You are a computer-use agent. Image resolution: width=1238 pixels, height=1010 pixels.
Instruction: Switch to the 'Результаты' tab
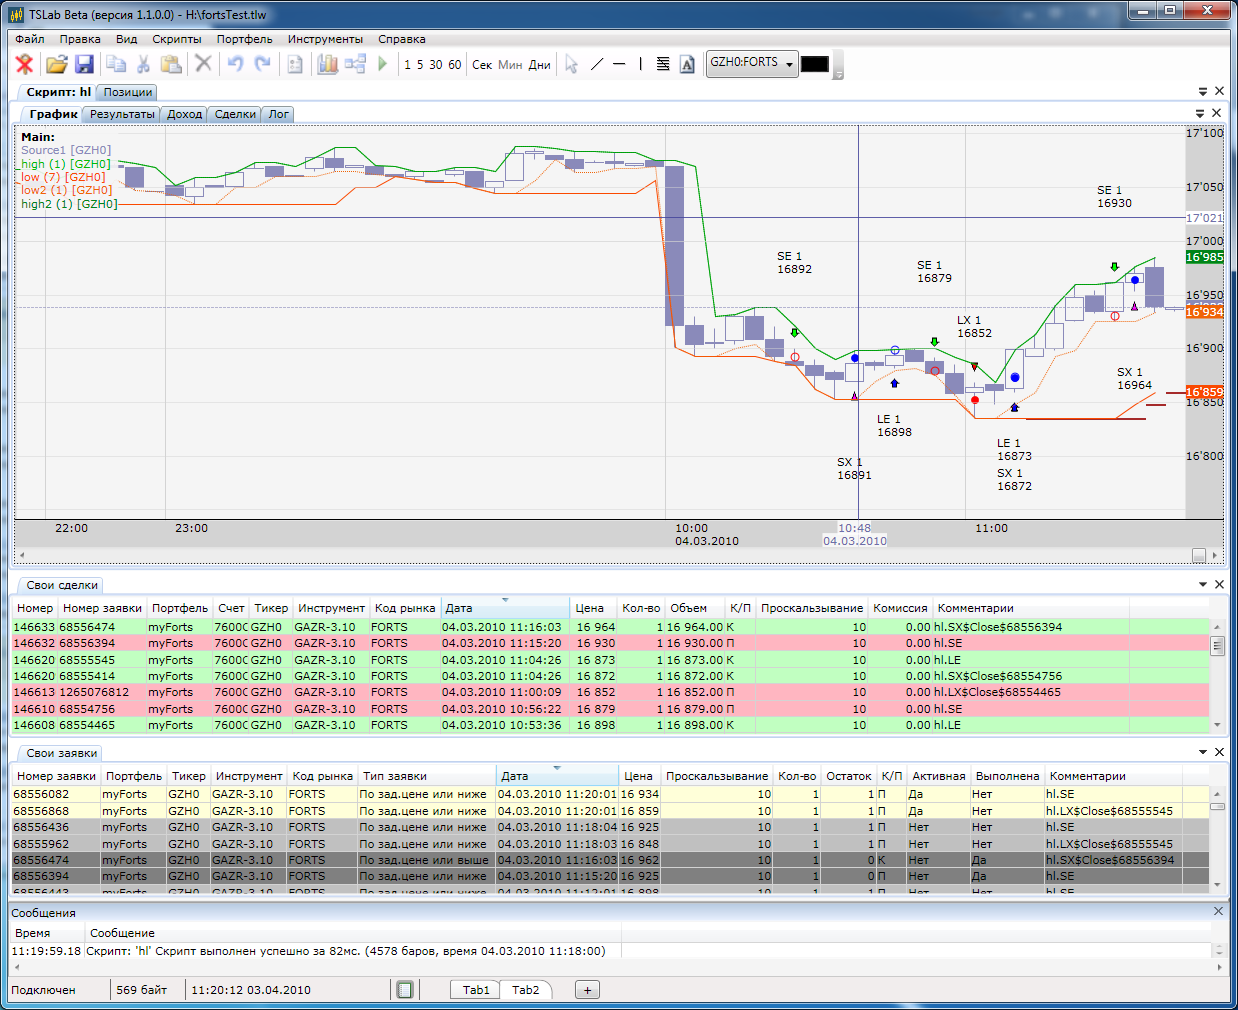tap(122, 114)
